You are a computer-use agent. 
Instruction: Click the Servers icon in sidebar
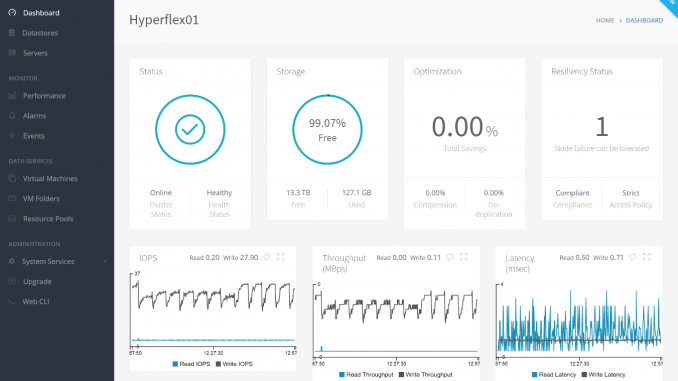[12, 53]
